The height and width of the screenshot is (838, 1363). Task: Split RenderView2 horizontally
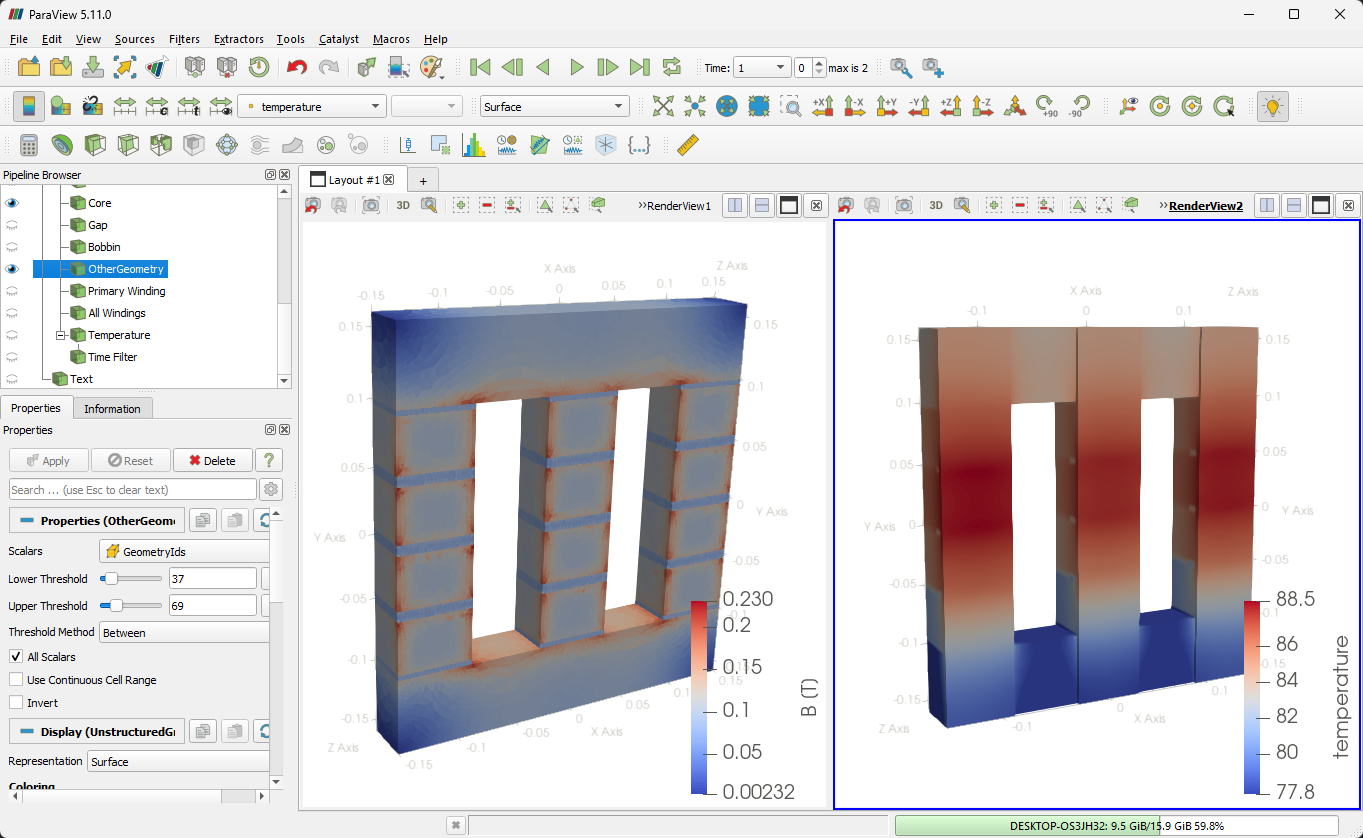coord(1267,205)
